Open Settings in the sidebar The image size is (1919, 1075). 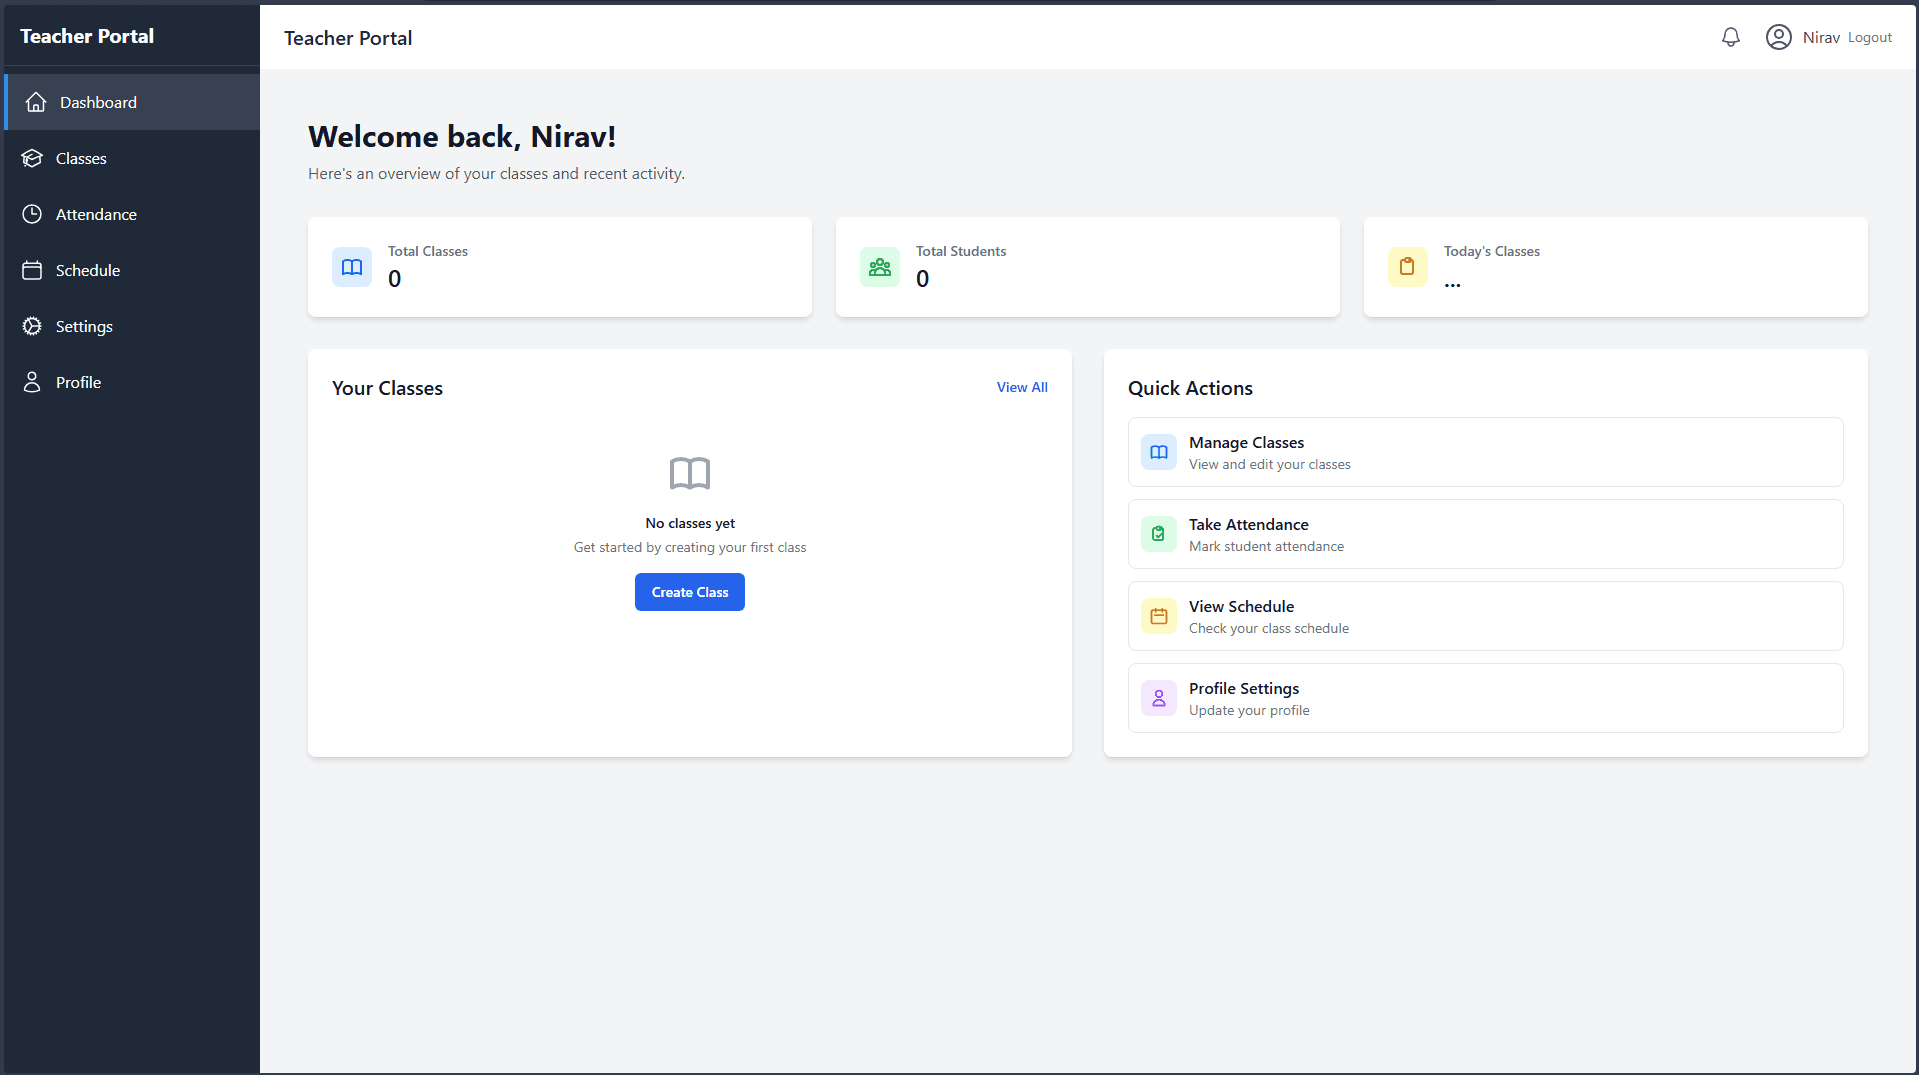tap(84, 326)
